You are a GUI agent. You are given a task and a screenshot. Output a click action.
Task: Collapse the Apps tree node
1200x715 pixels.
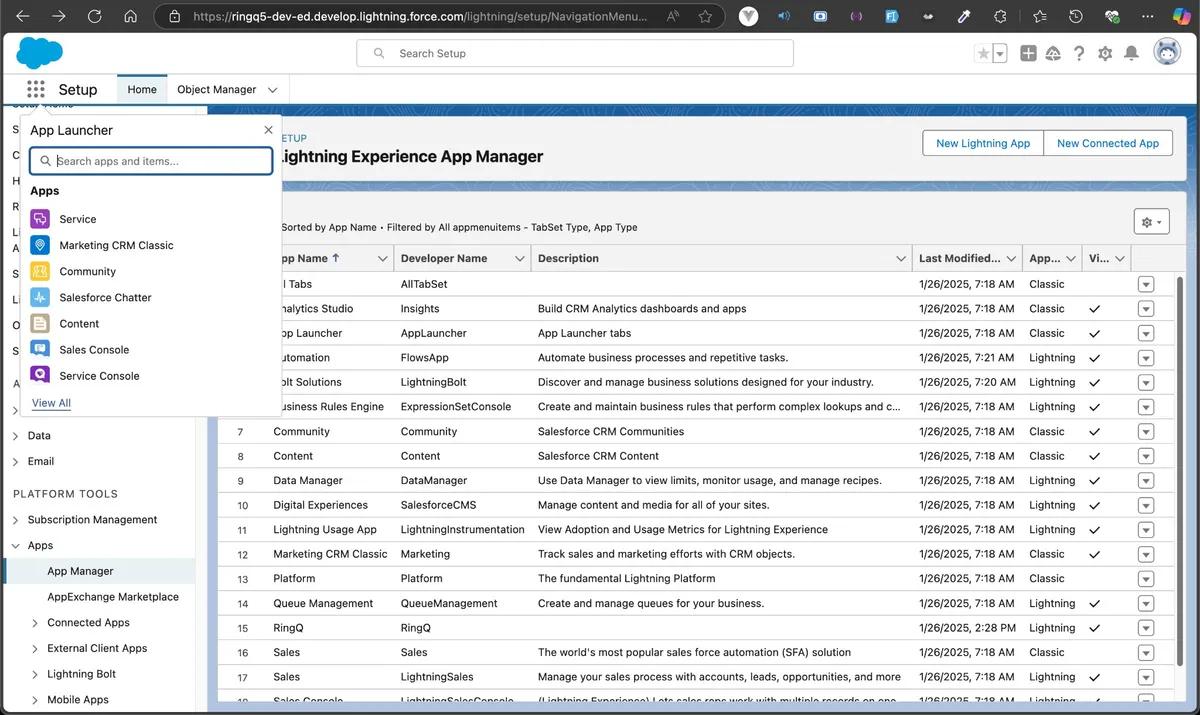click(16, 546)
